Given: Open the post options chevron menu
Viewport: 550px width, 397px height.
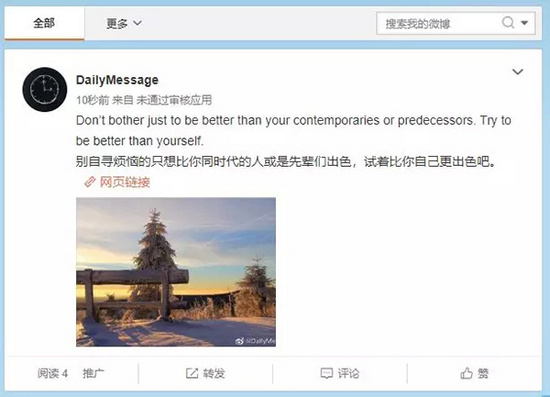Looking at the screenshot, I should point(518,72).
